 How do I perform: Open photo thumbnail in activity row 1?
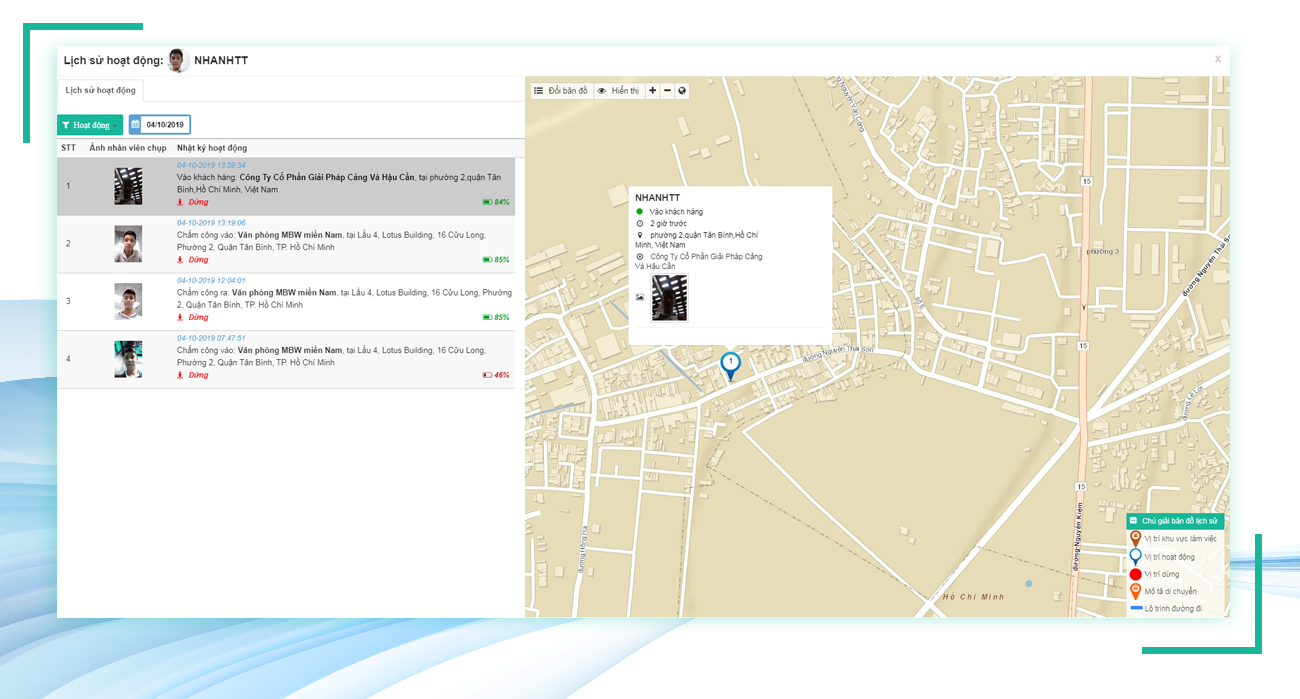pyautogui.click(x=128, y=186)
